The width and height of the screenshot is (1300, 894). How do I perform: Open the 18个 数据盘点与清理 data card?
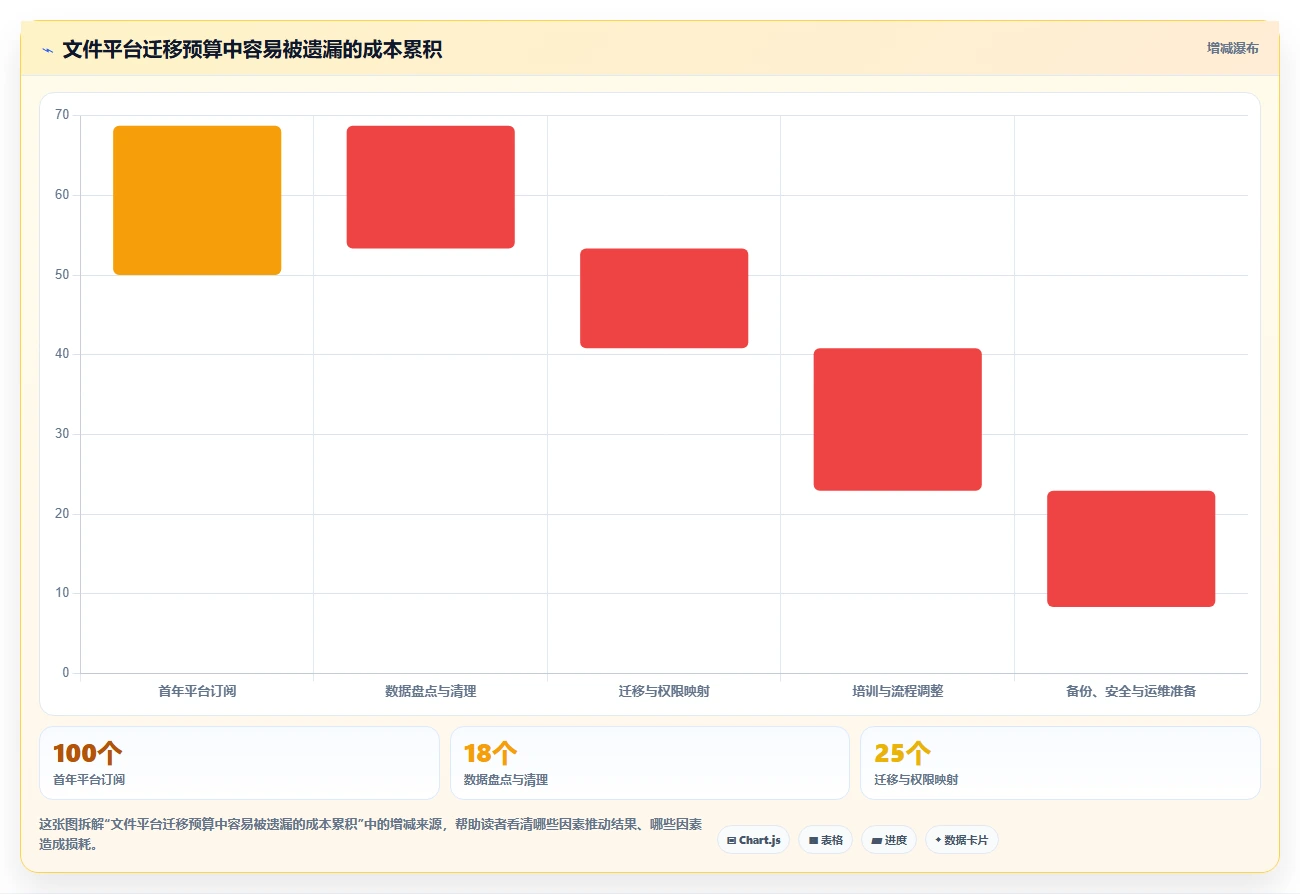click(650, 763)
